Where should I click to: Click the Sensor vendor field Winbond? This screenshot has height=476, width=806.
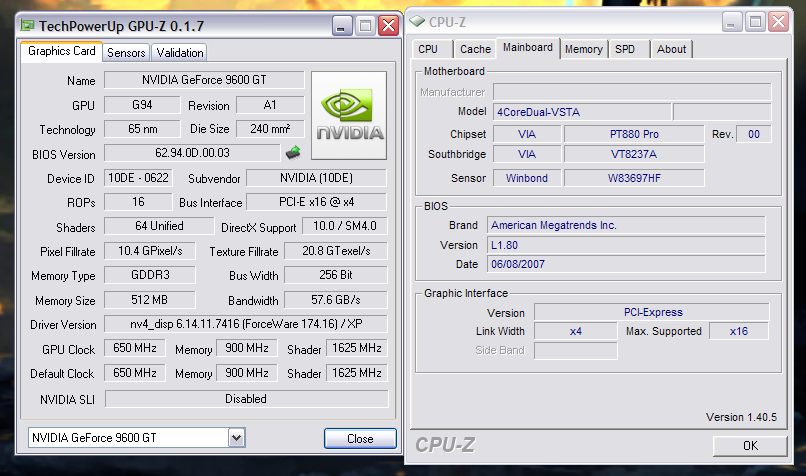tap(527, 178)
